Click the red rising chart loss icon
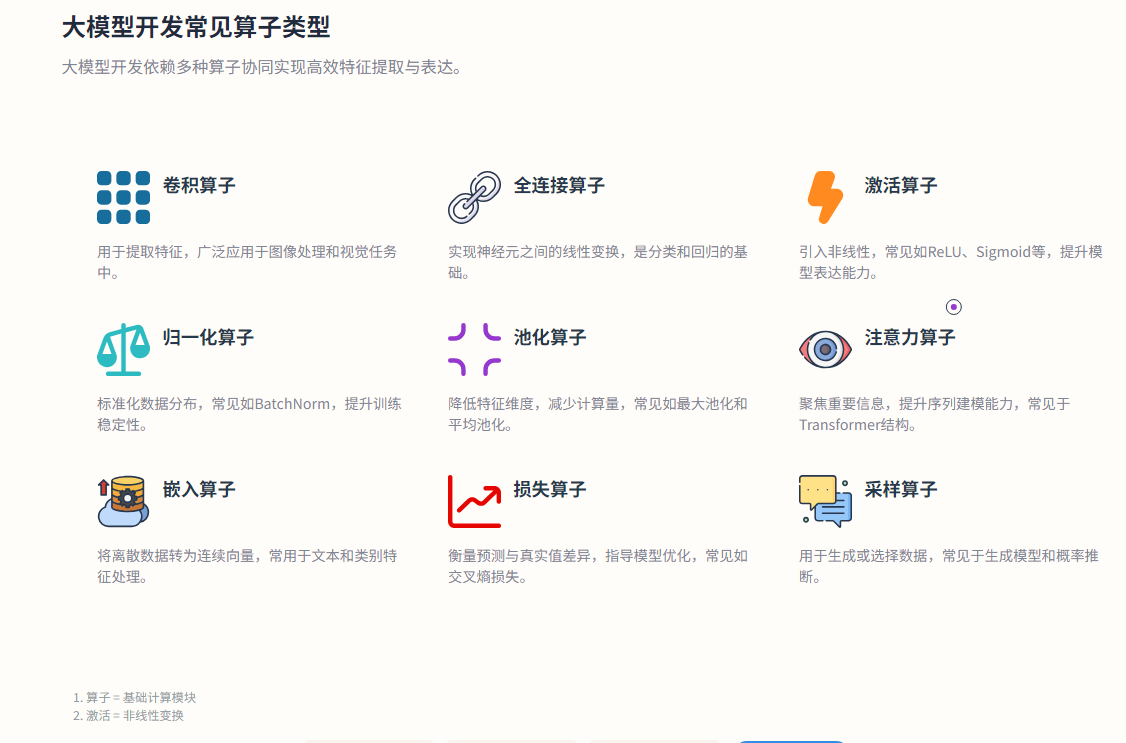 click(475, 501)
